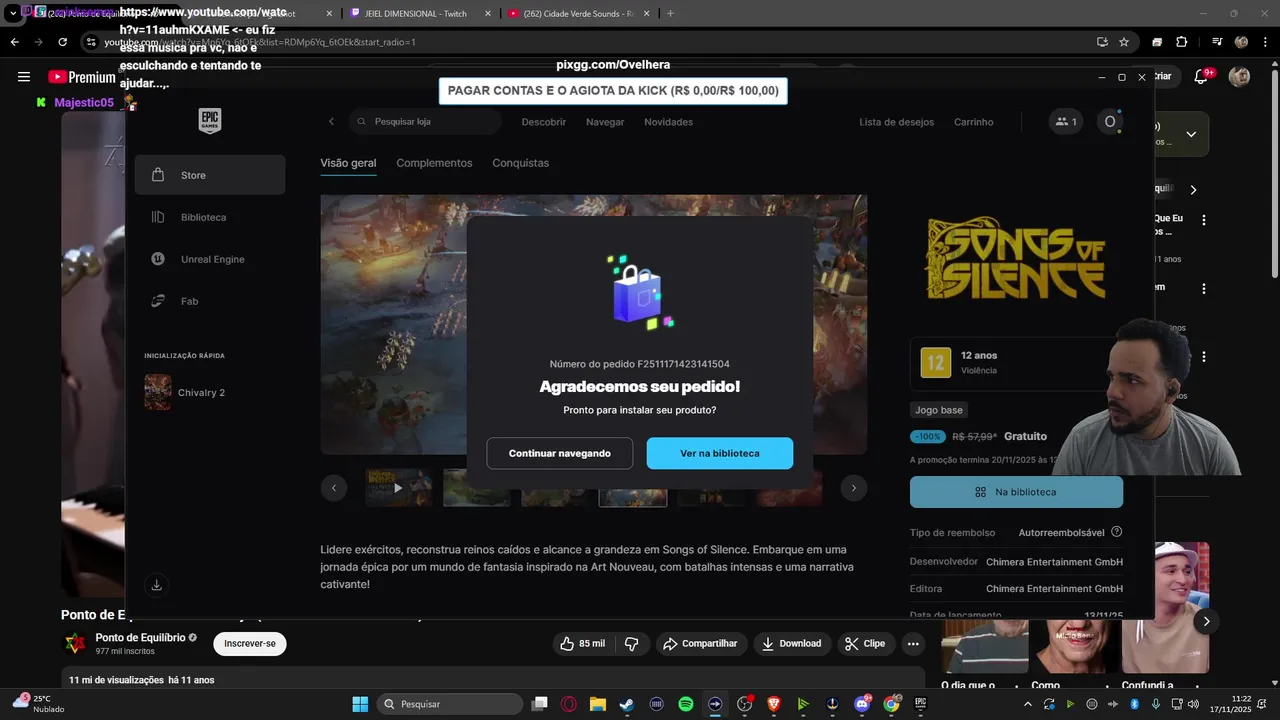1280x720 pixels.
Task: Open Spotify from the taskbar
Action: click(685, 704)
